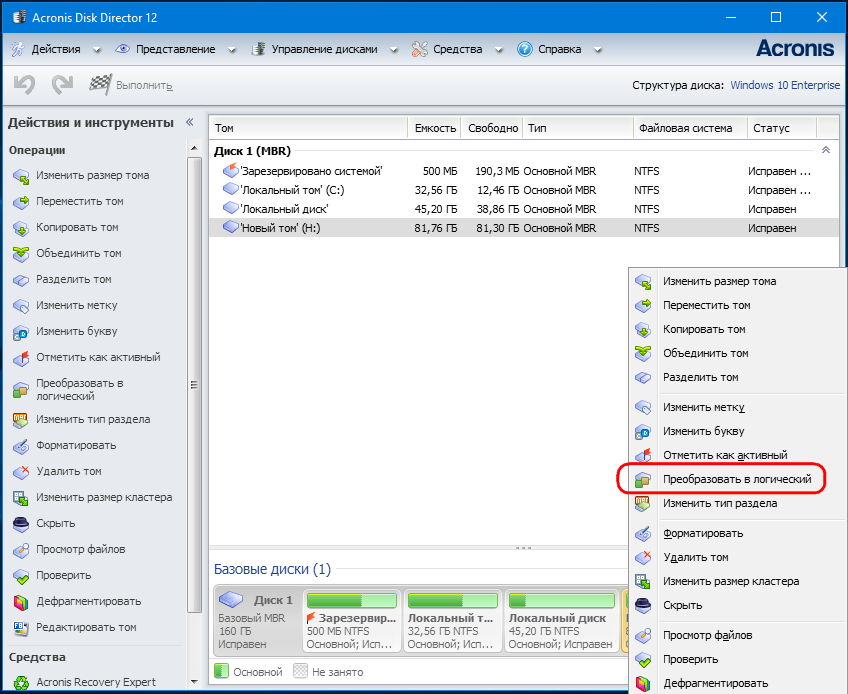Click the Выполнить checkered flag icon

[x=101, y=86]
